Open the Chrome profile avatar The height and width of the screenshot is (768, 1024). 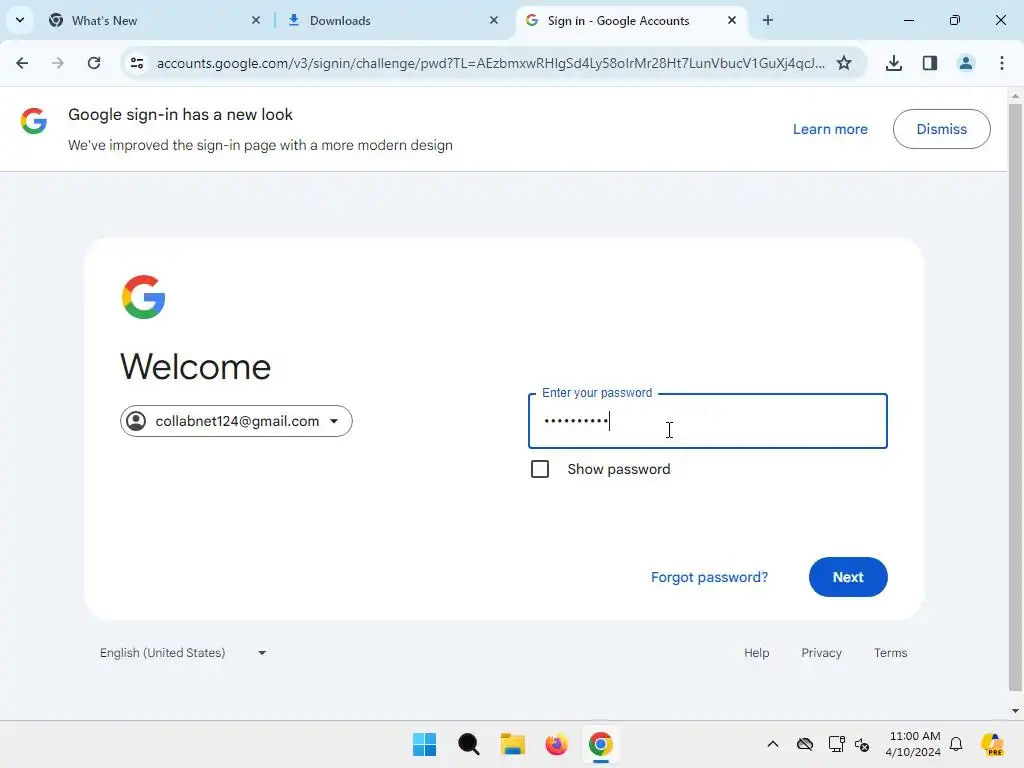(966, 63)
